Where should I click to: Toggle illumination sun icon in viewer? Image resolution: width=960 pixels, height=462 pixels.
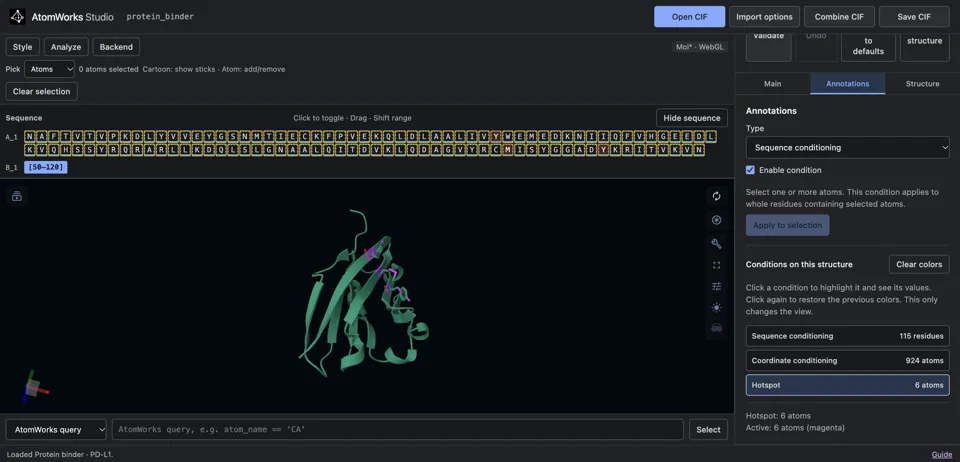[716, 307]
